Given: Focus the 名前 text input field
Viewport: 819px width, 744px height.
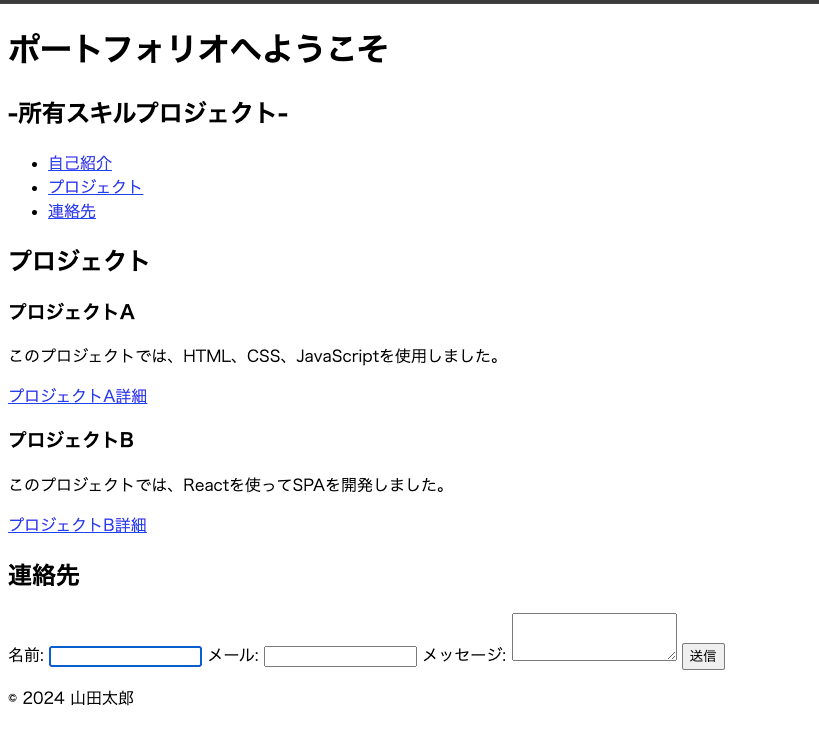Looking at the screenshot, I should tap(125, 656).
